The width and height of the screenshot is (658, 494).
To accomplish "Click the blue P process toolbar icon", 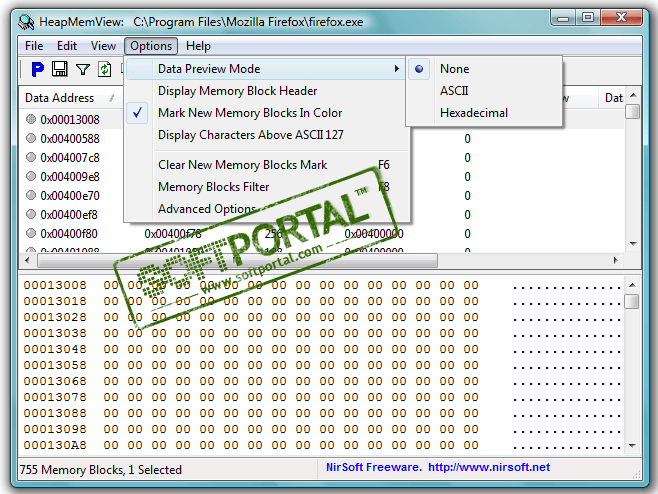I will 37,69.
